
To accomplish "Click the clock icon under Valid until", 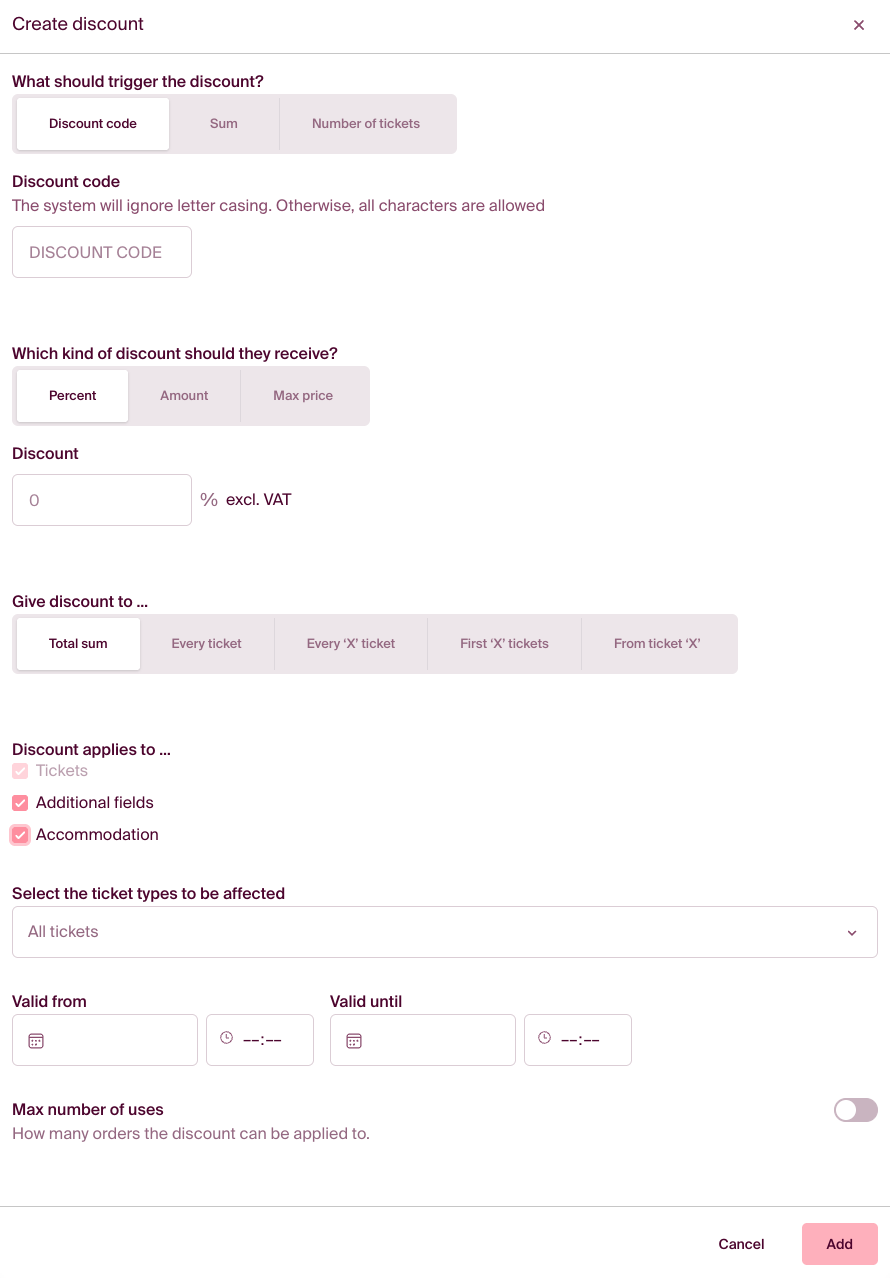I will tap(545, 1039).
